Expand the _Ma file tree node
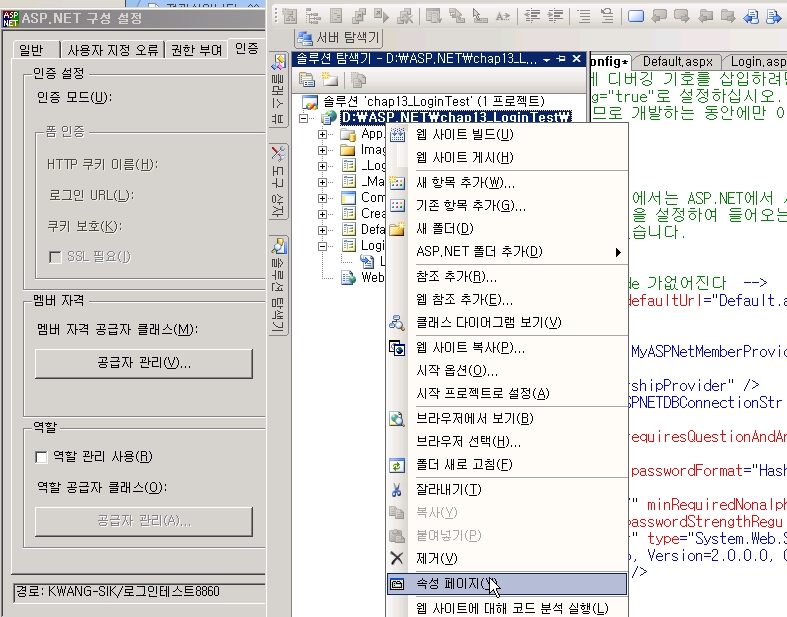Screen dimensions: 787x617 pyautogui.click(x=322, y=182)
